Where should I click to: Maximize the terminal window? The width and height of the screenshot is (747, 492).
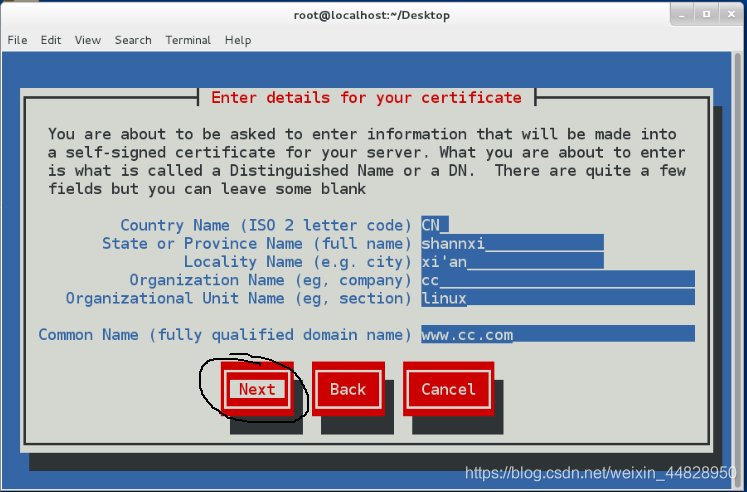pyautogui.click(x=707, y=15)
